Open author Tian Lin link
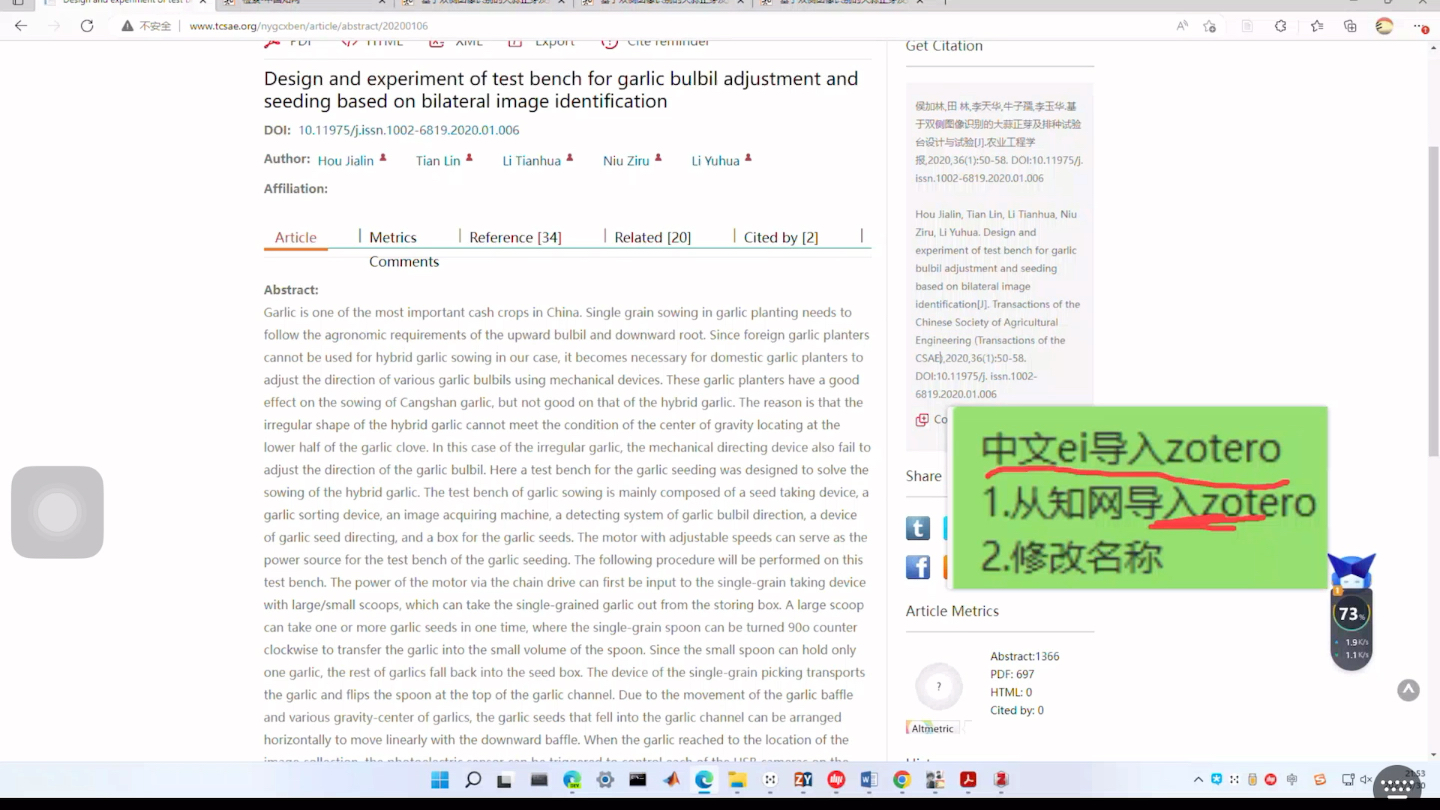 (438, 161)
